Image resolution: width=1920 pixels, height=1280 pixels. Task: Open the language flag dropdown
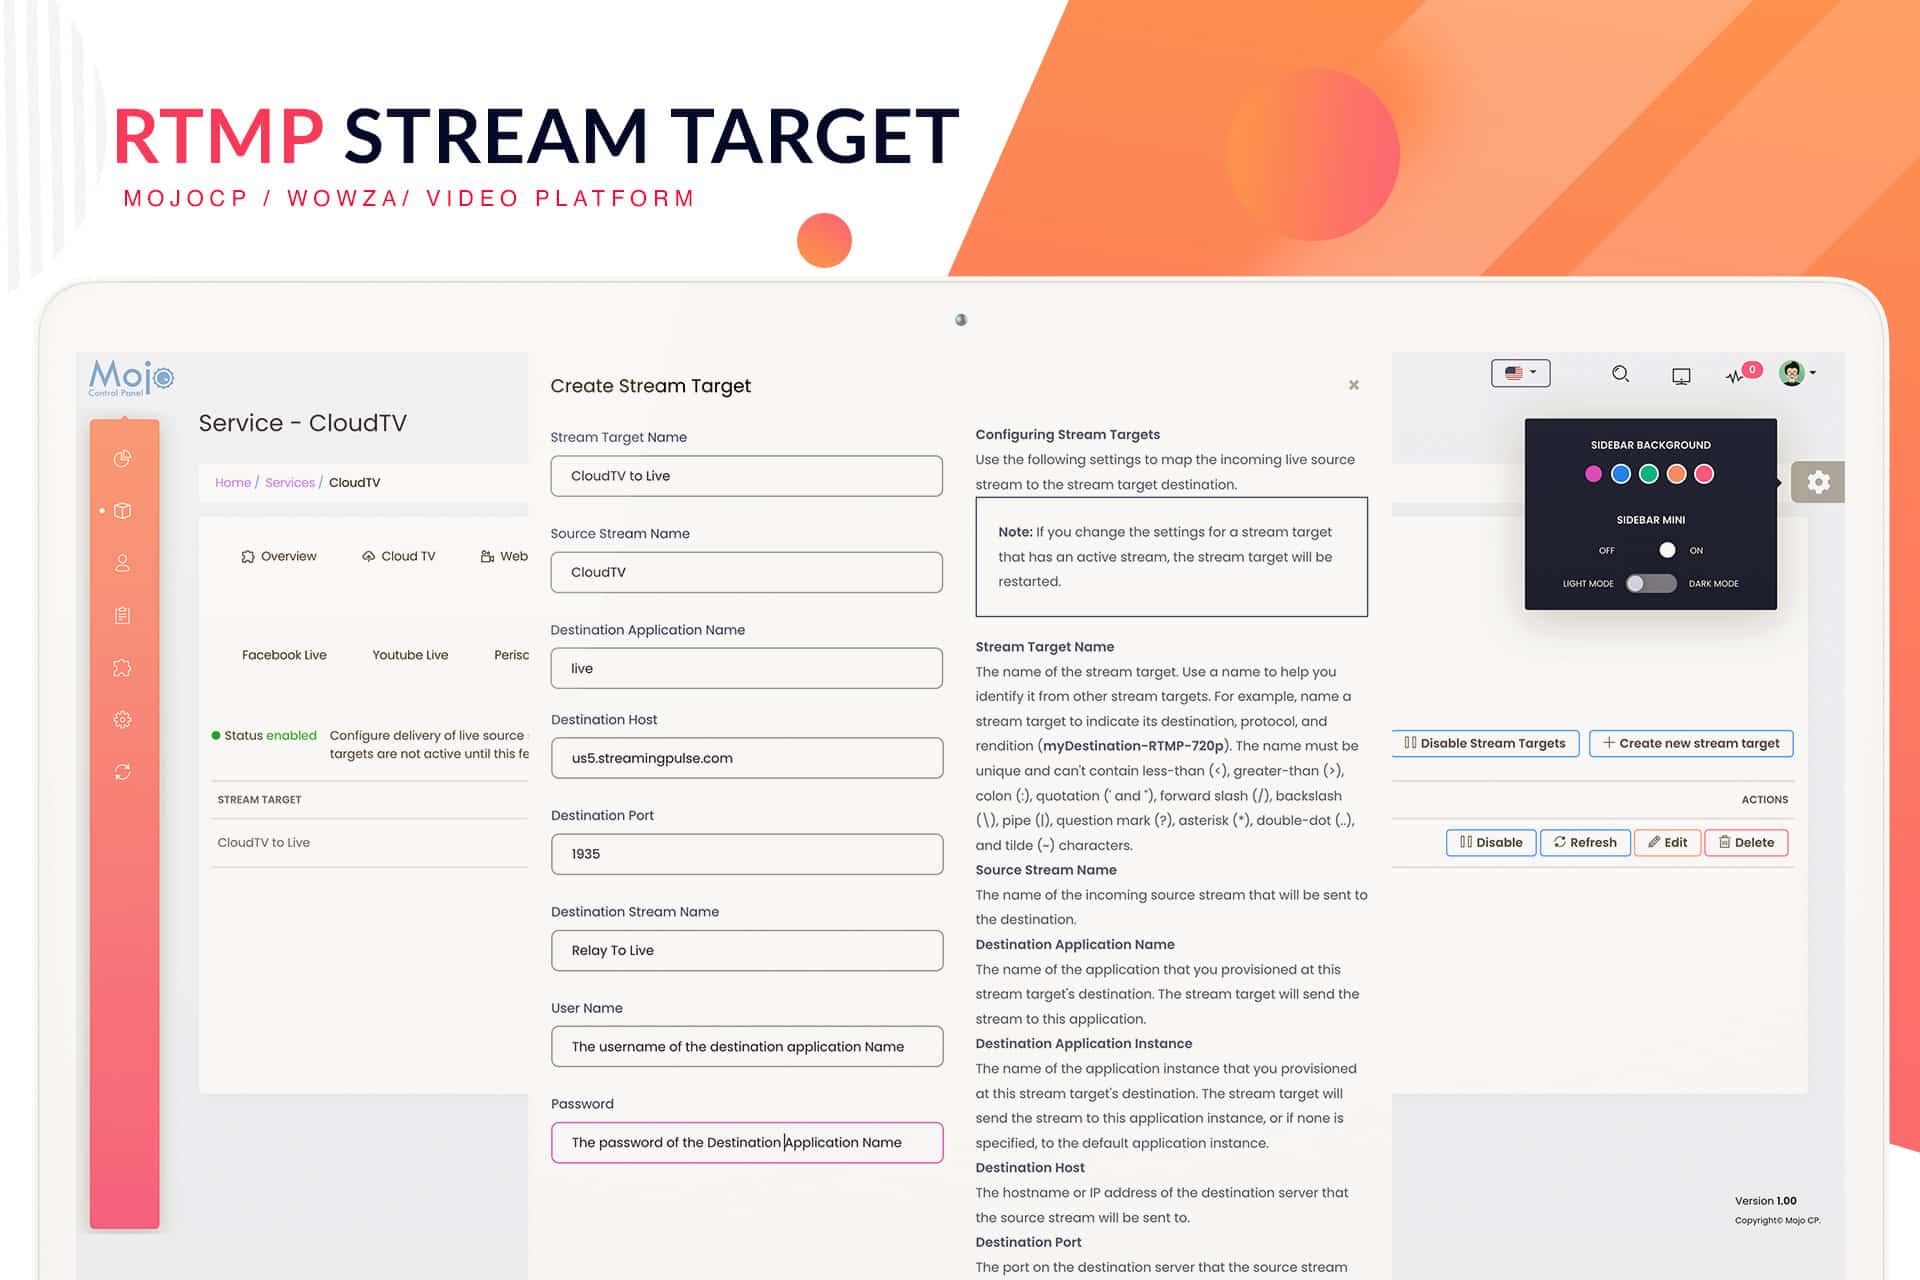tap(1520, 373)
